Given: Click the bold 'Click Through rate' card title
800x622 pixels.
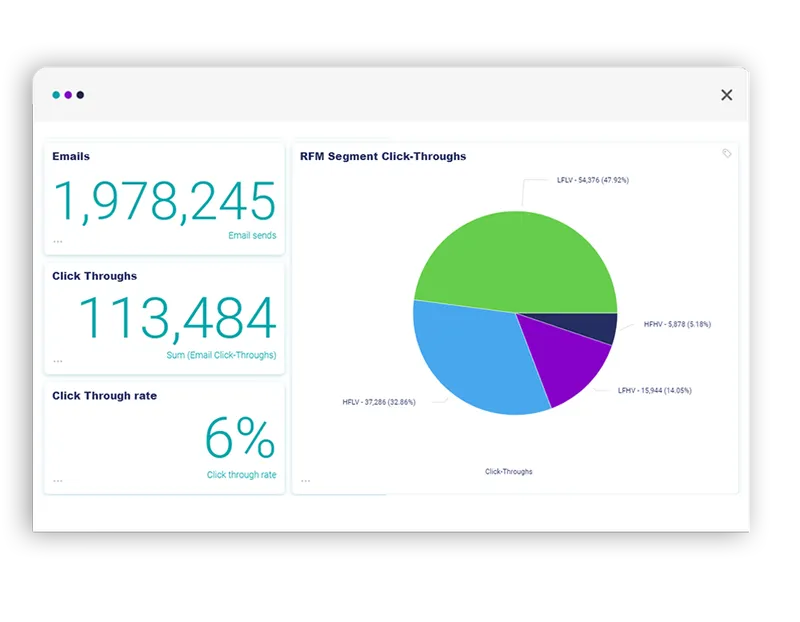Looking at the screenshot, I should (x=105, y=396).
